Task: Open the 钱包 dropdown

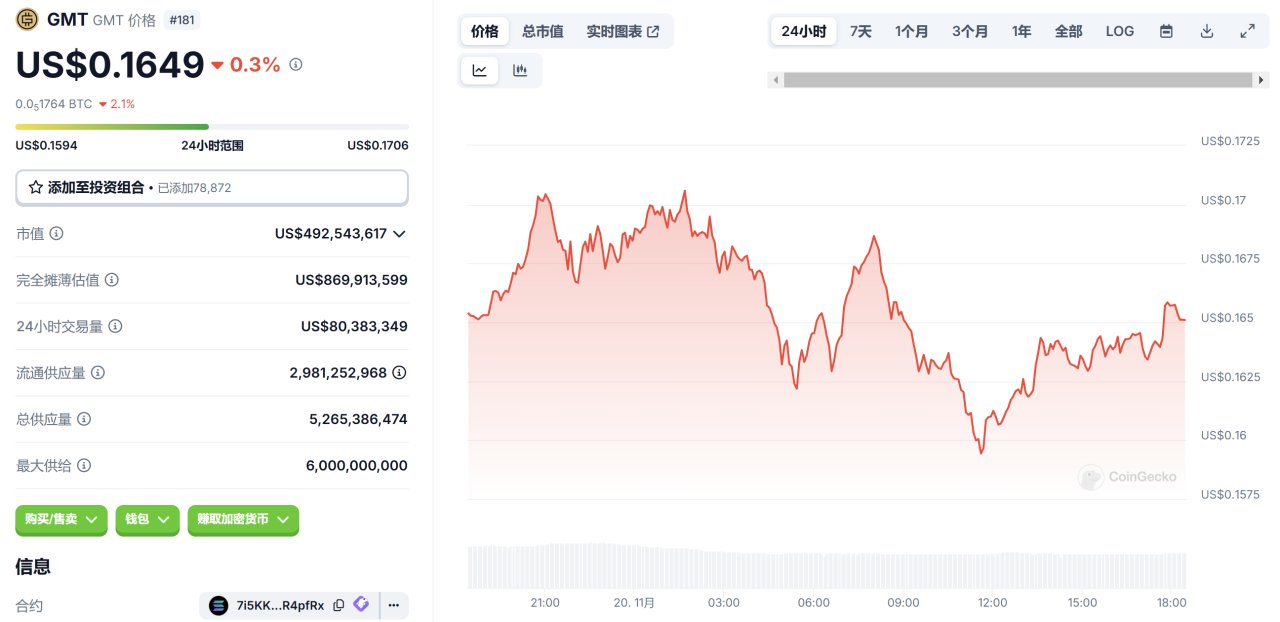Action: (148, 520)
